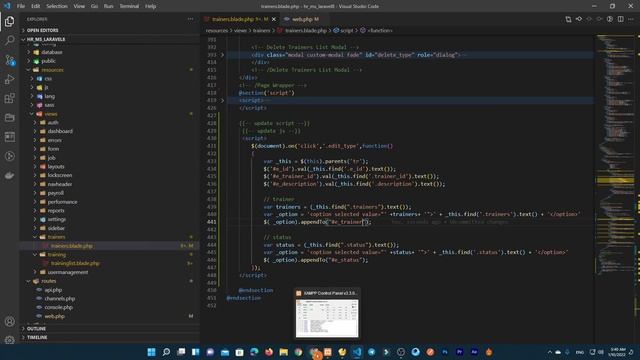
Task: Expand the payroll folder
Action: [56, 193]
